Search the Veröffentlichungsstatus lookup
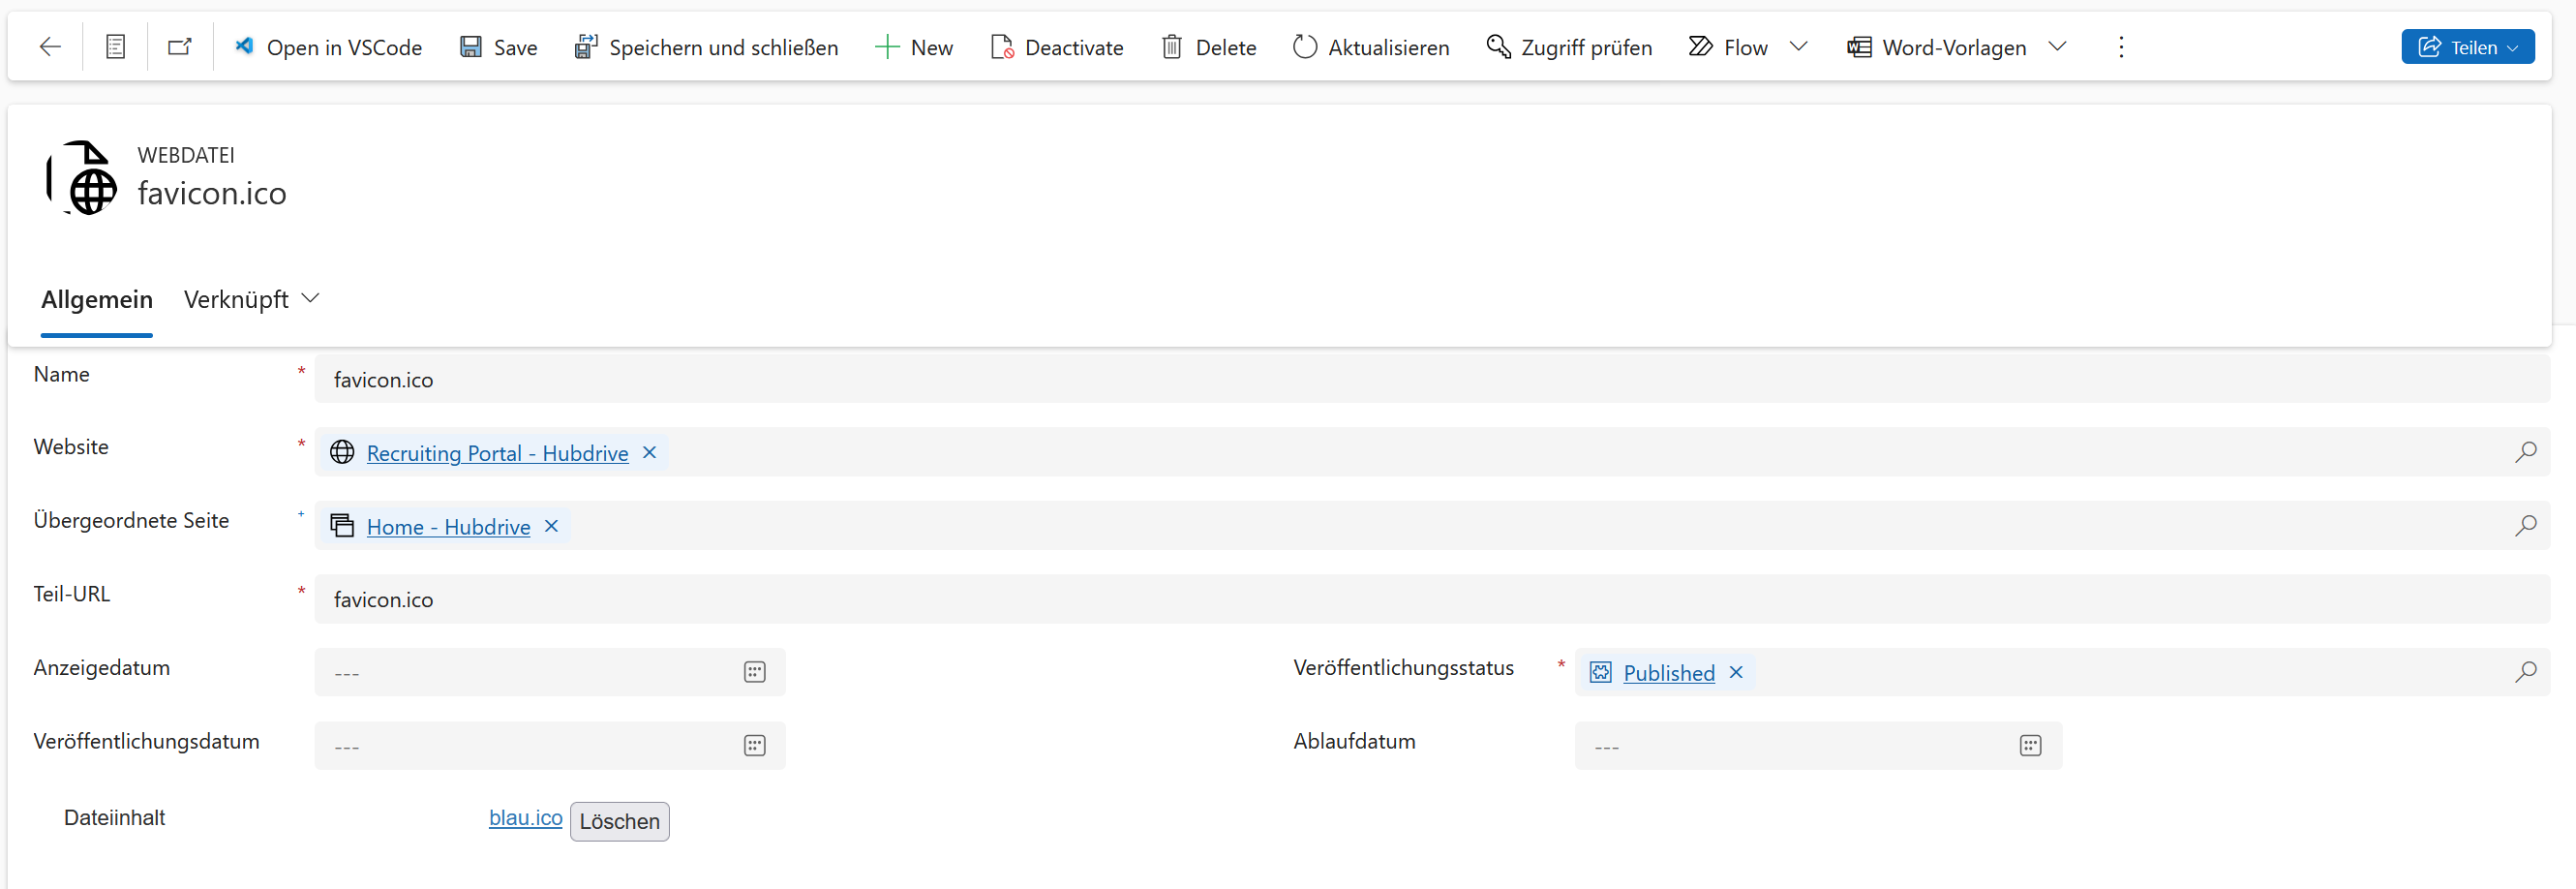Screen dimensions: 2576x889 (2525, 672)
